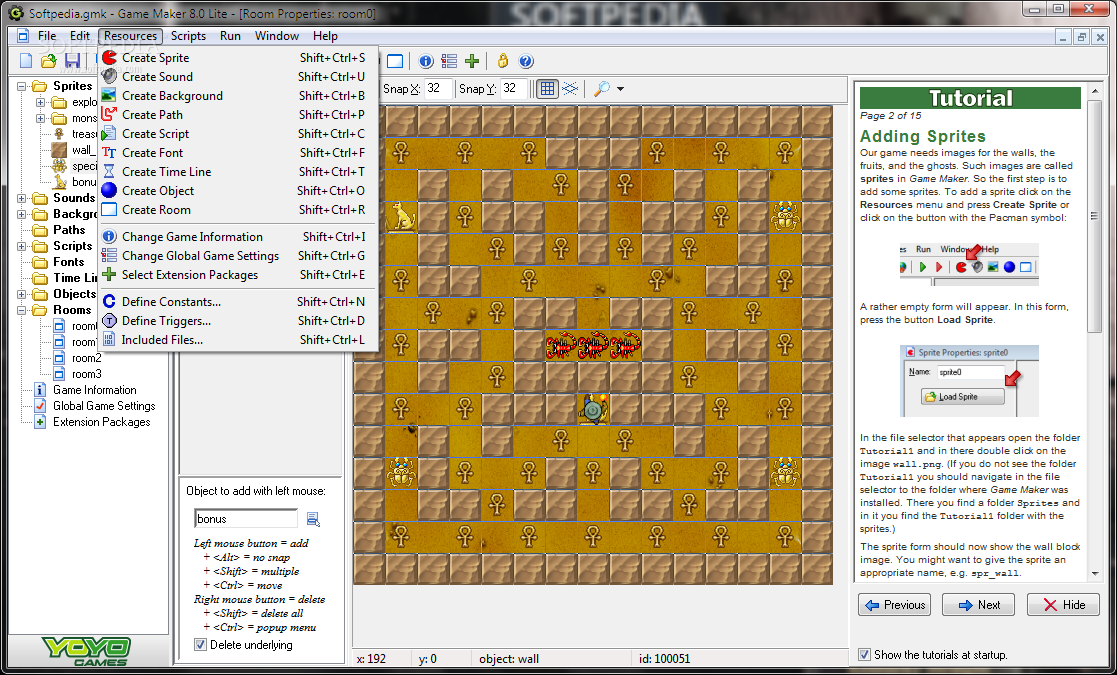1117x675 pixels.
Task: Expand the Scripts folder
Action: point(21,246)
